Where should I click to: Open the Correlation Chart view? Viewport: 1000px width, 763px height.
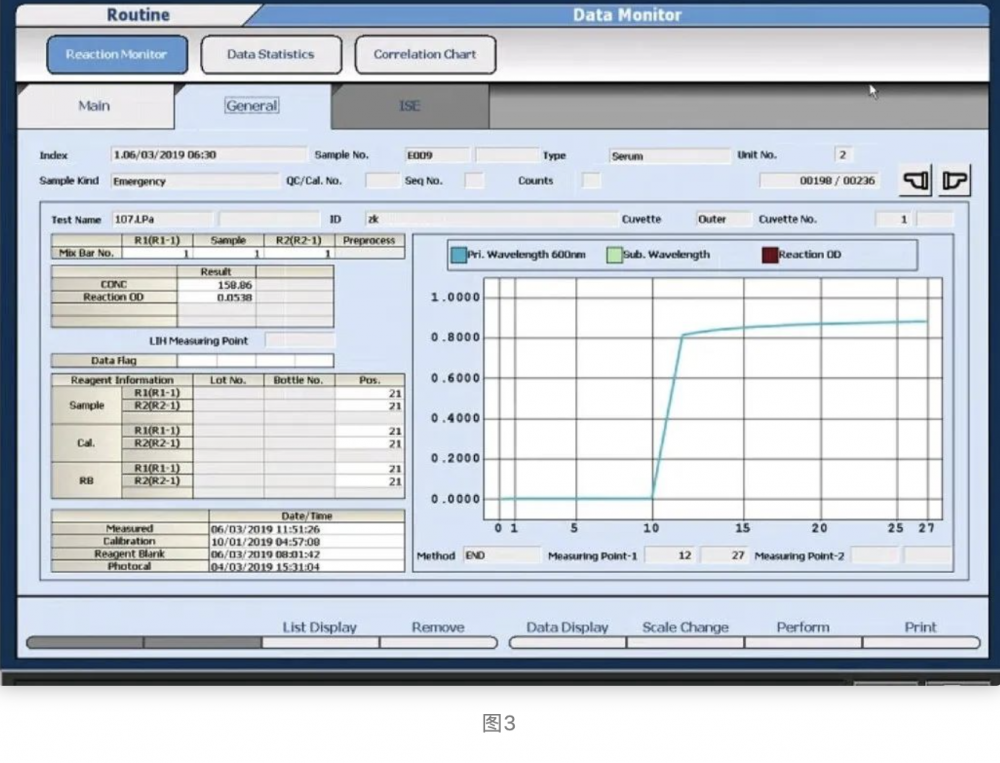tap(425, 55)
